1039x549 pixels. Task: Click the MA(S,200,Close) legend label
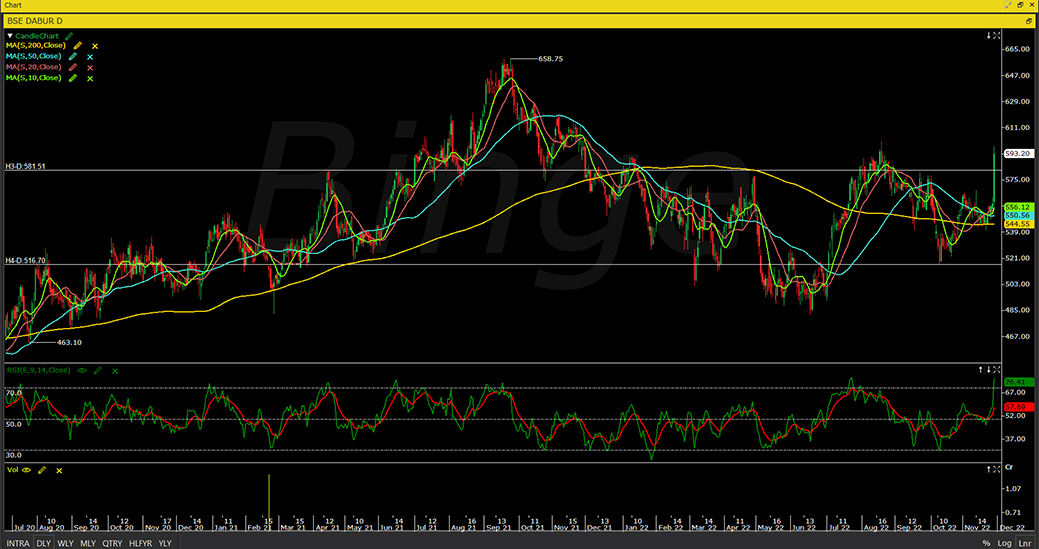[x=36, y=46]
